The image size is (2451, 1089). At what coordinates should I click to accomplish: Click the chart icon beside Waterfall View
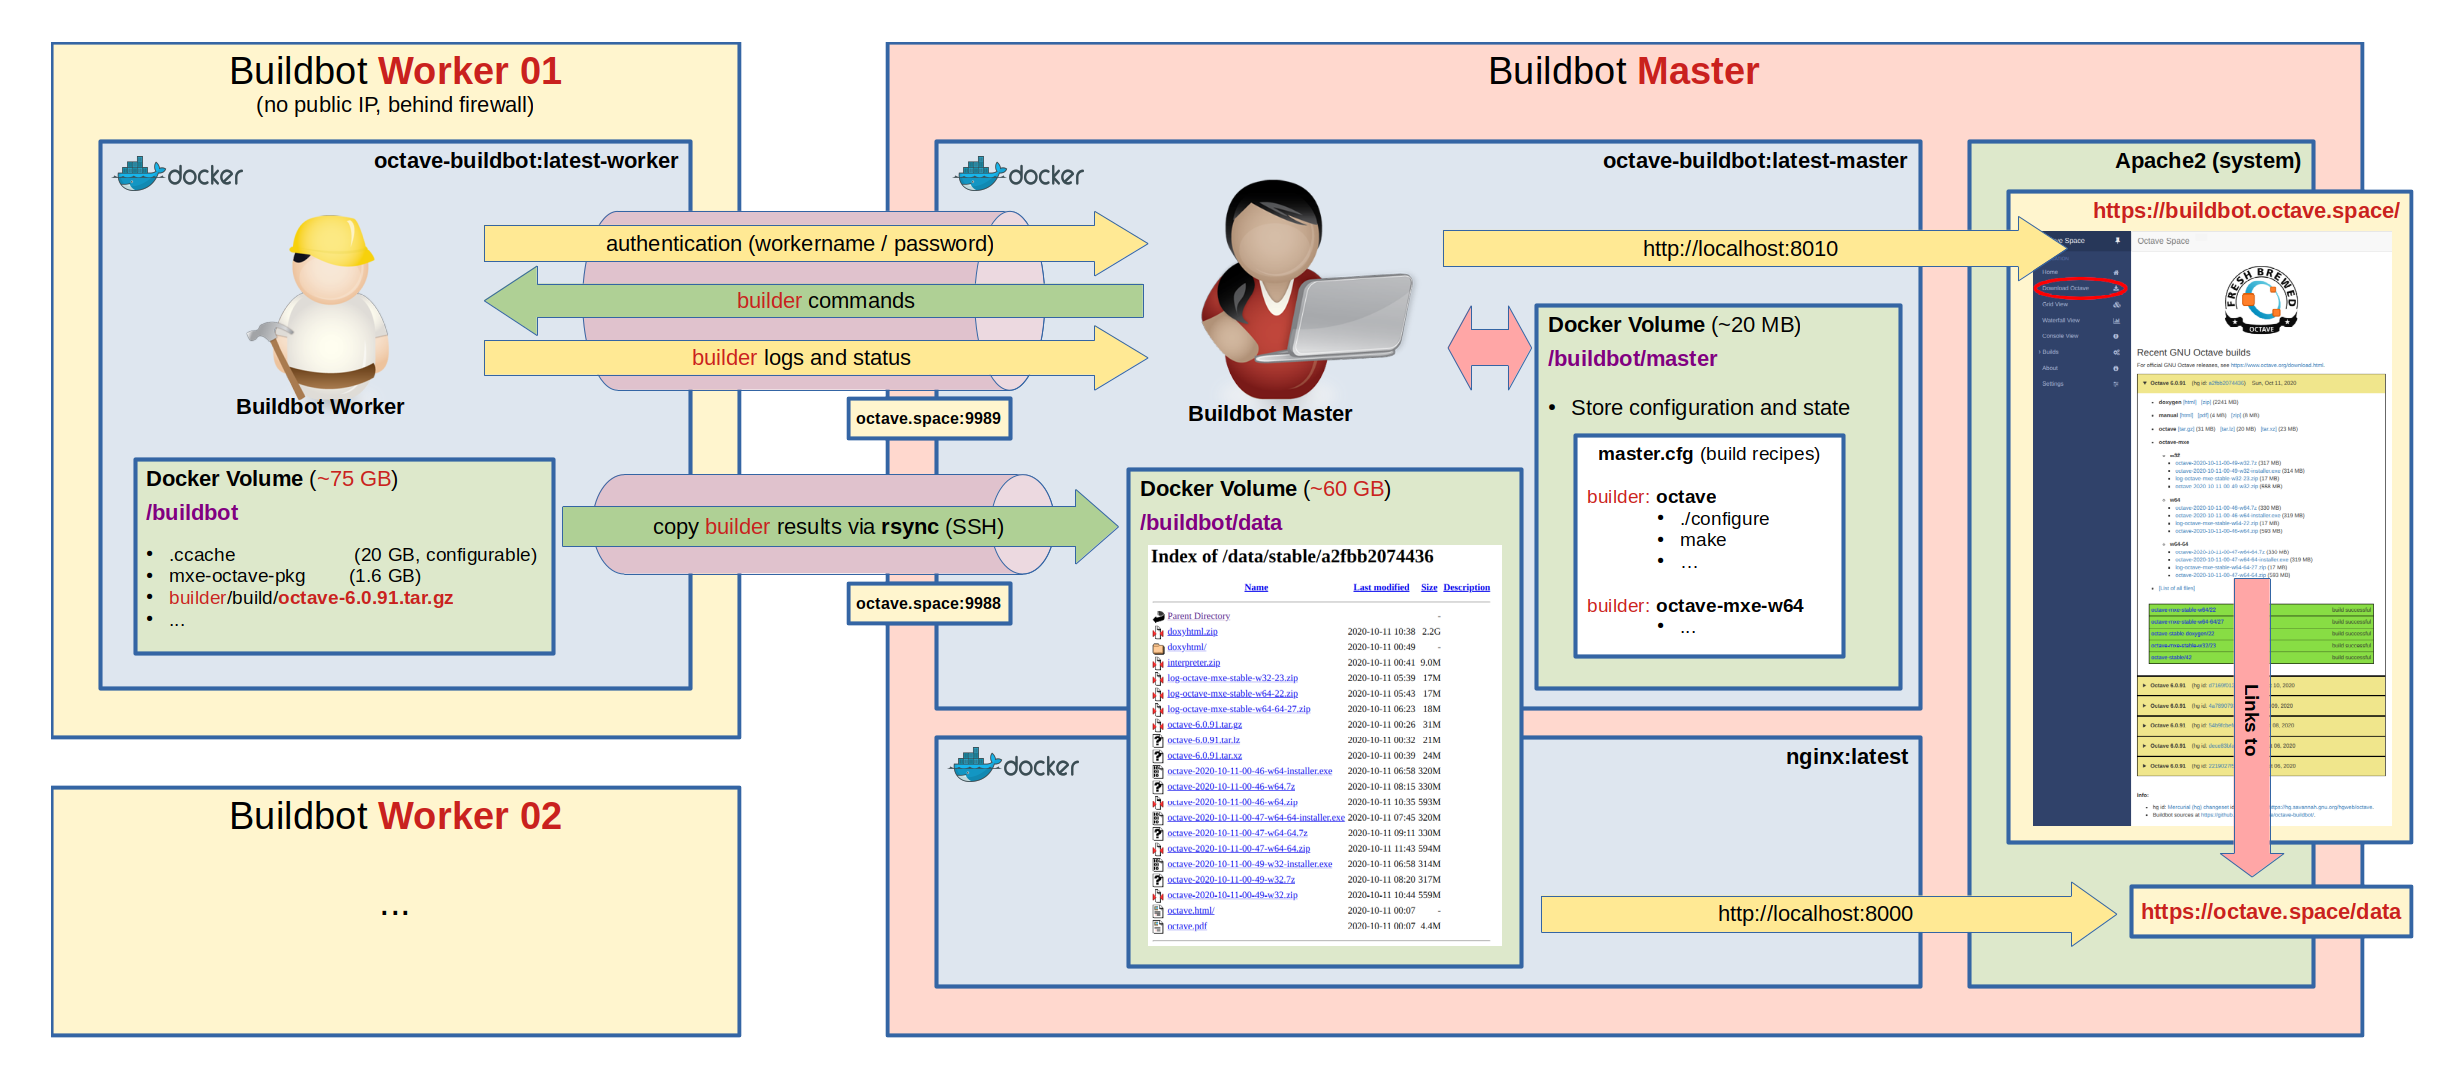click(x=2116, y=320)
